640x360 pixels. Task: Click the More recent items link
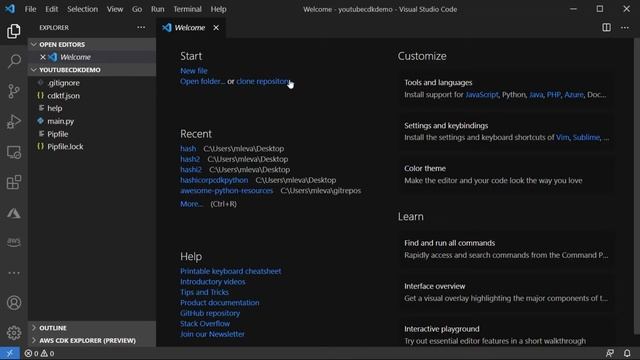[191, 204]
